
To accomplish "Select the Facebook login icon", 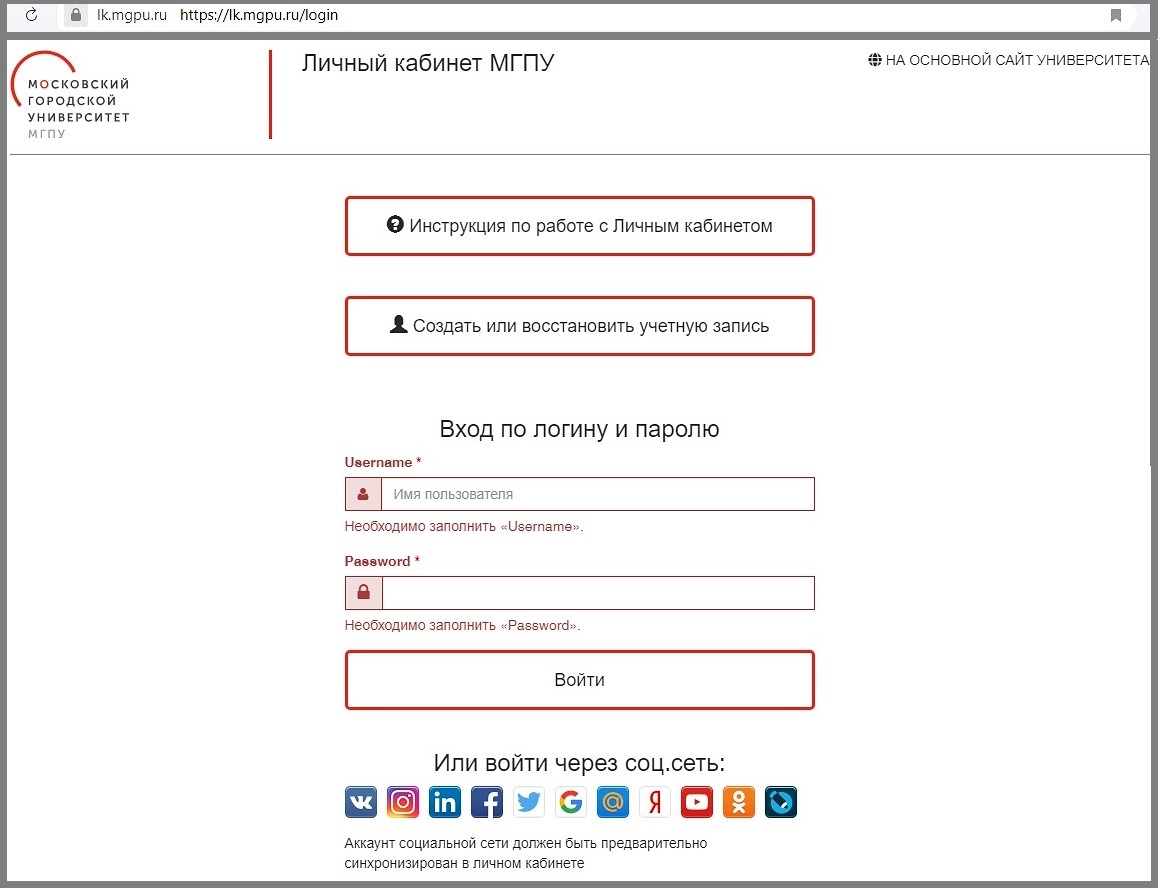I will pyautogui.click(x=487, y=802).
